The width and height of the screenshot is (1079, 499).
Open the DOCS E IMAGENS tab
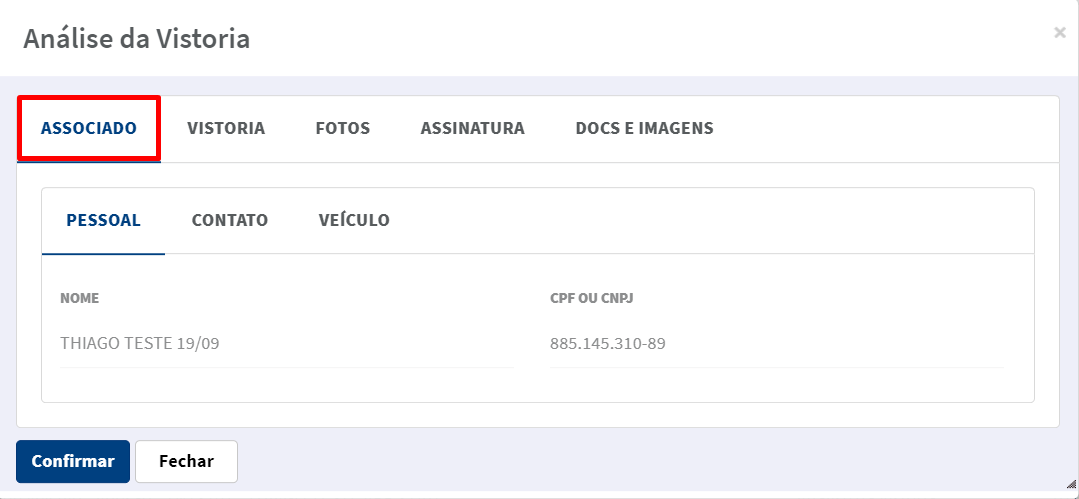point(644,128)
